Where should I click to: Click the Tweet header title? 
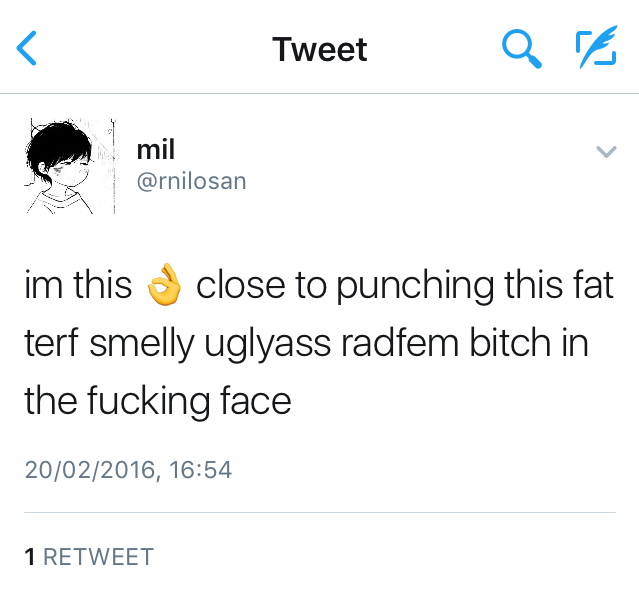point(320,49)
